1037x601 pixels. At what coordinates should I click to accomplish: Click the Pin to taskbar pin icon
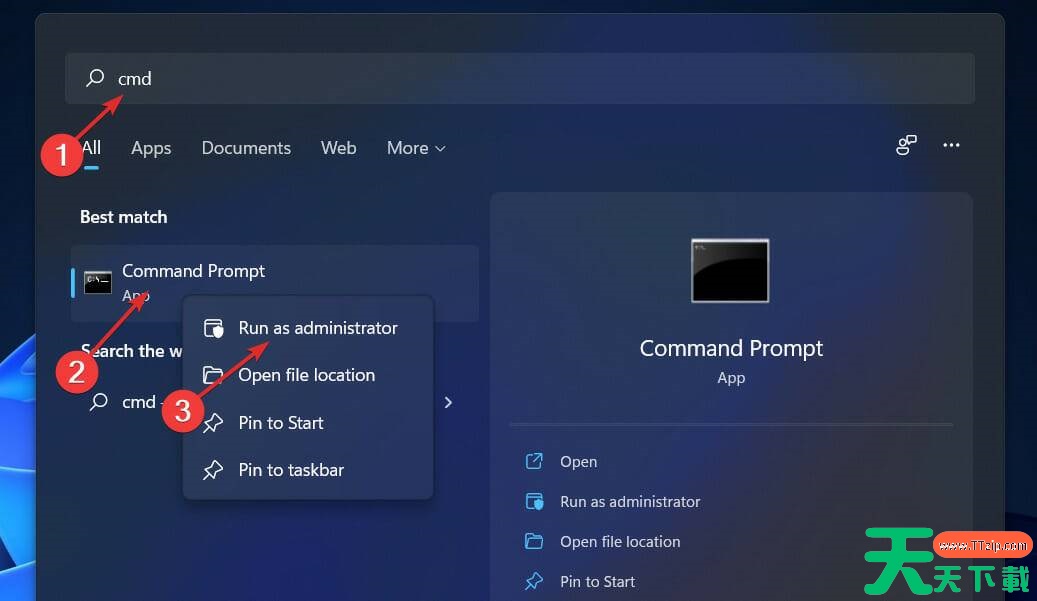click(212, 470)
